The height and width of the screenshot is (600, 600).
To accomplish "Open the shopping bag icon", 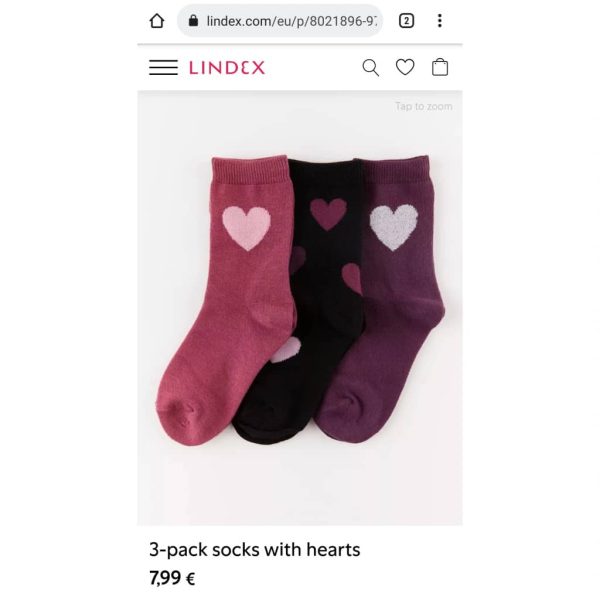I will click(440, 67).
